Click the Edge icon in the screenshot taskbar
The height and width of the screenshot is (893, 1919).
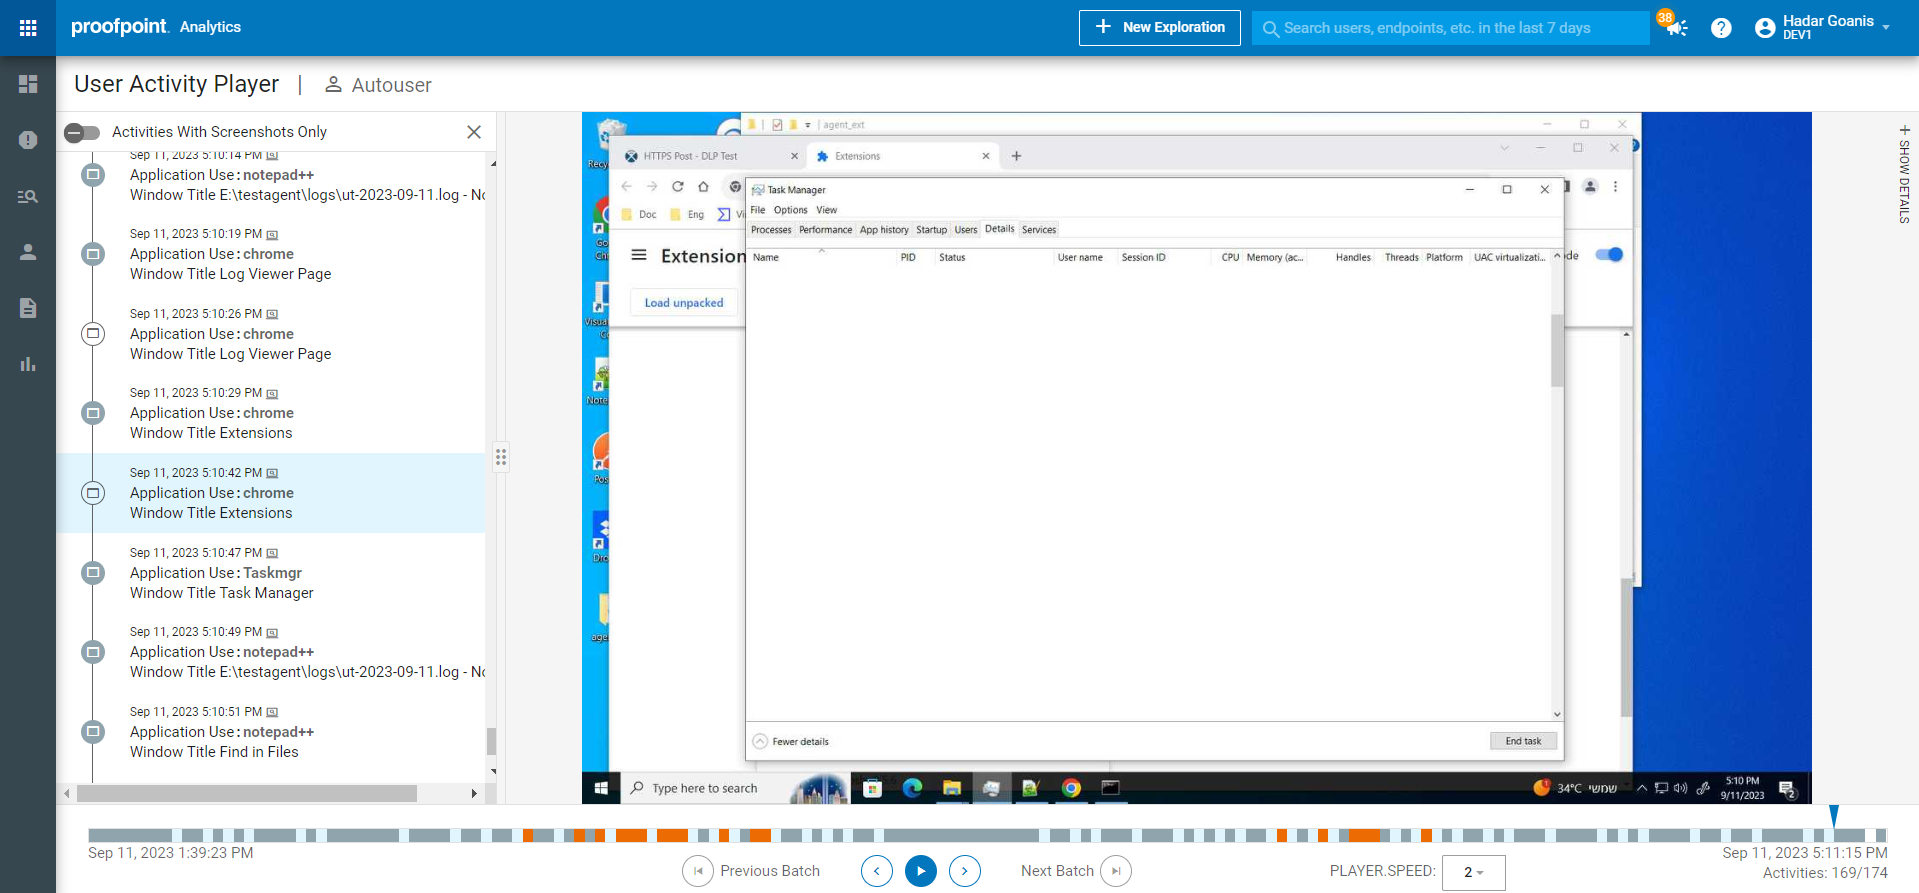(912, 788)
